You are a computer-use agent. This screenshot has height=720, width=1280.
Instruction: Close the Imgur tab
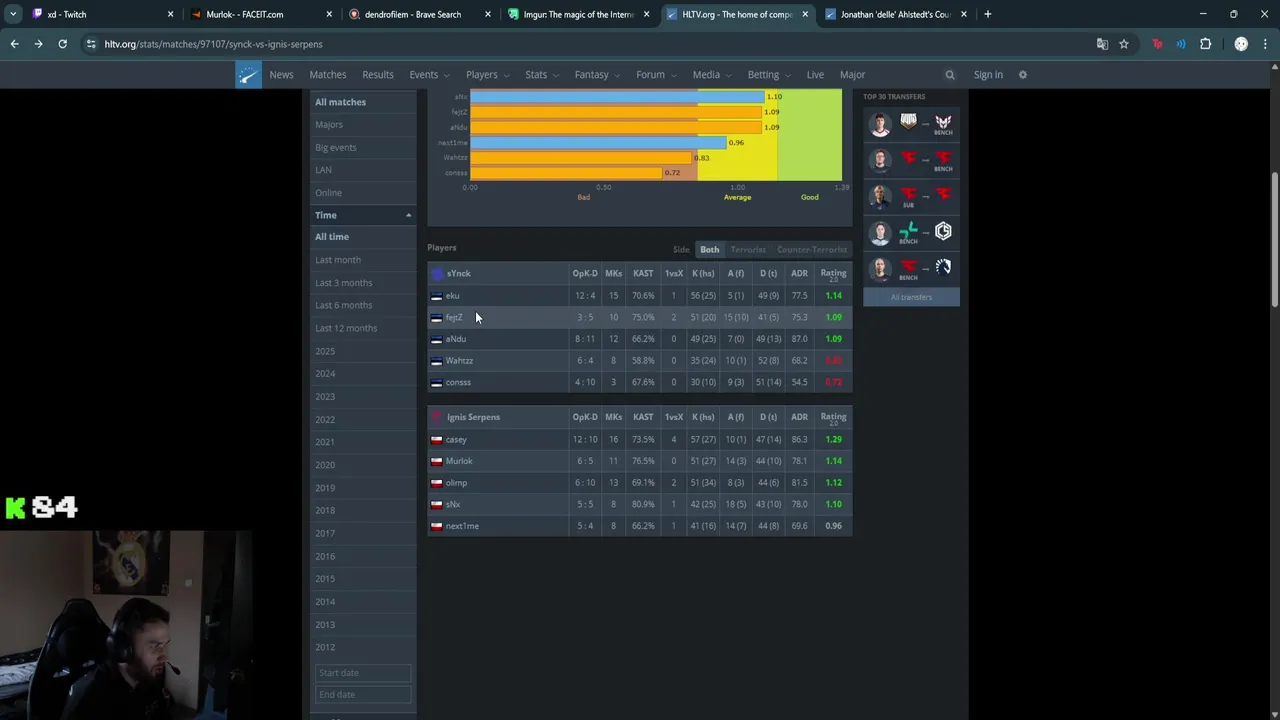(x=647, y=14)
